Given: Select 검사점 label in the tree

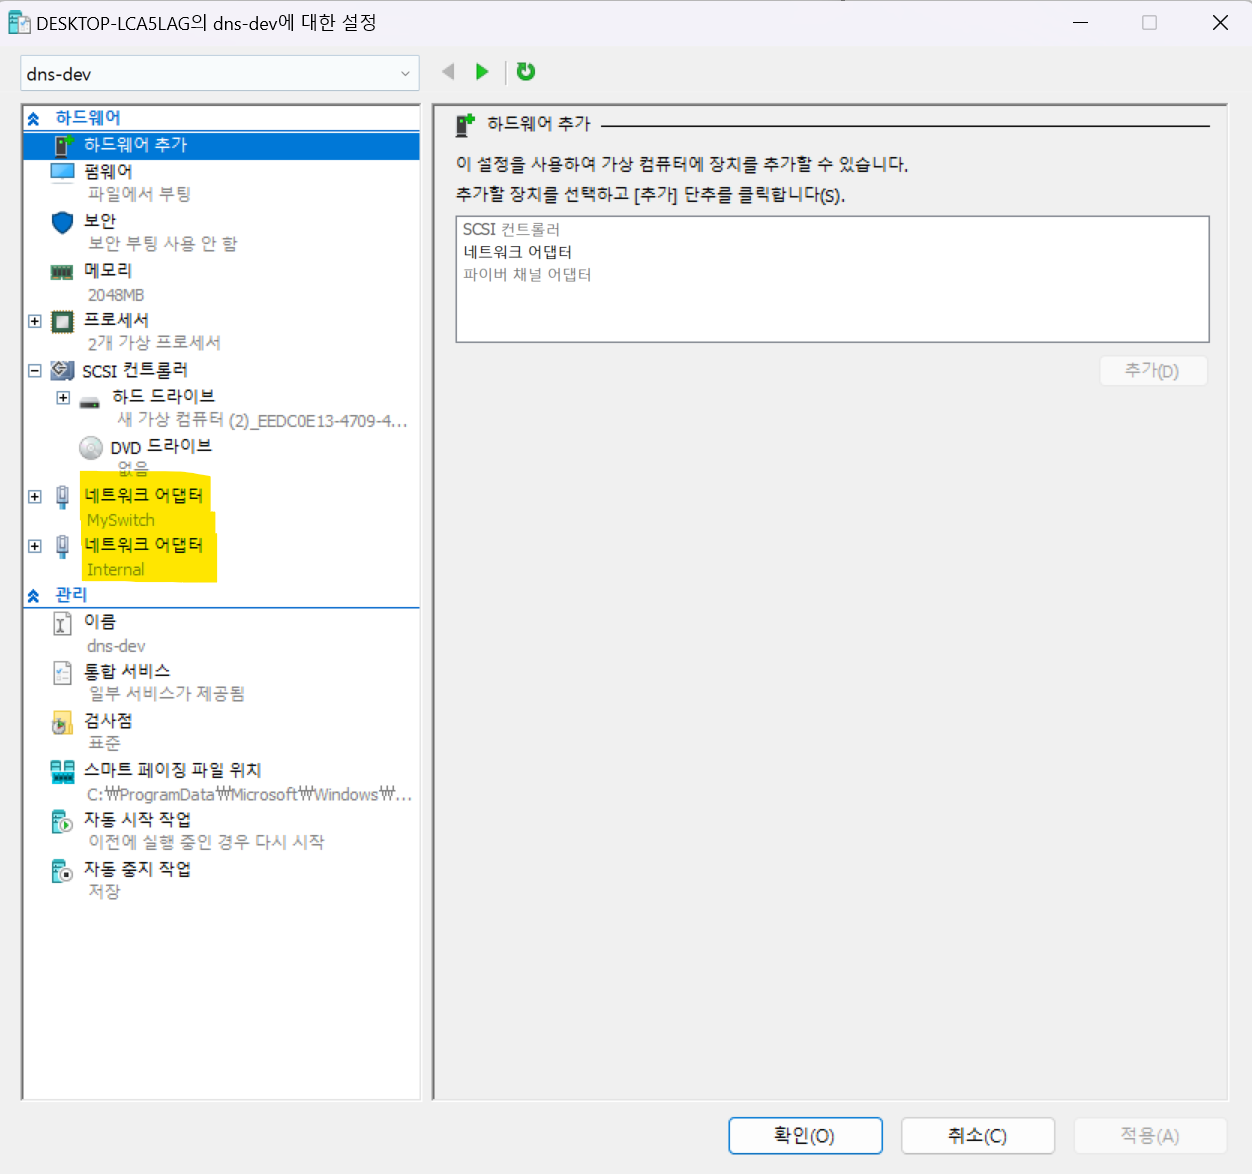Looking at the screenshot, I should click(108, 721).
